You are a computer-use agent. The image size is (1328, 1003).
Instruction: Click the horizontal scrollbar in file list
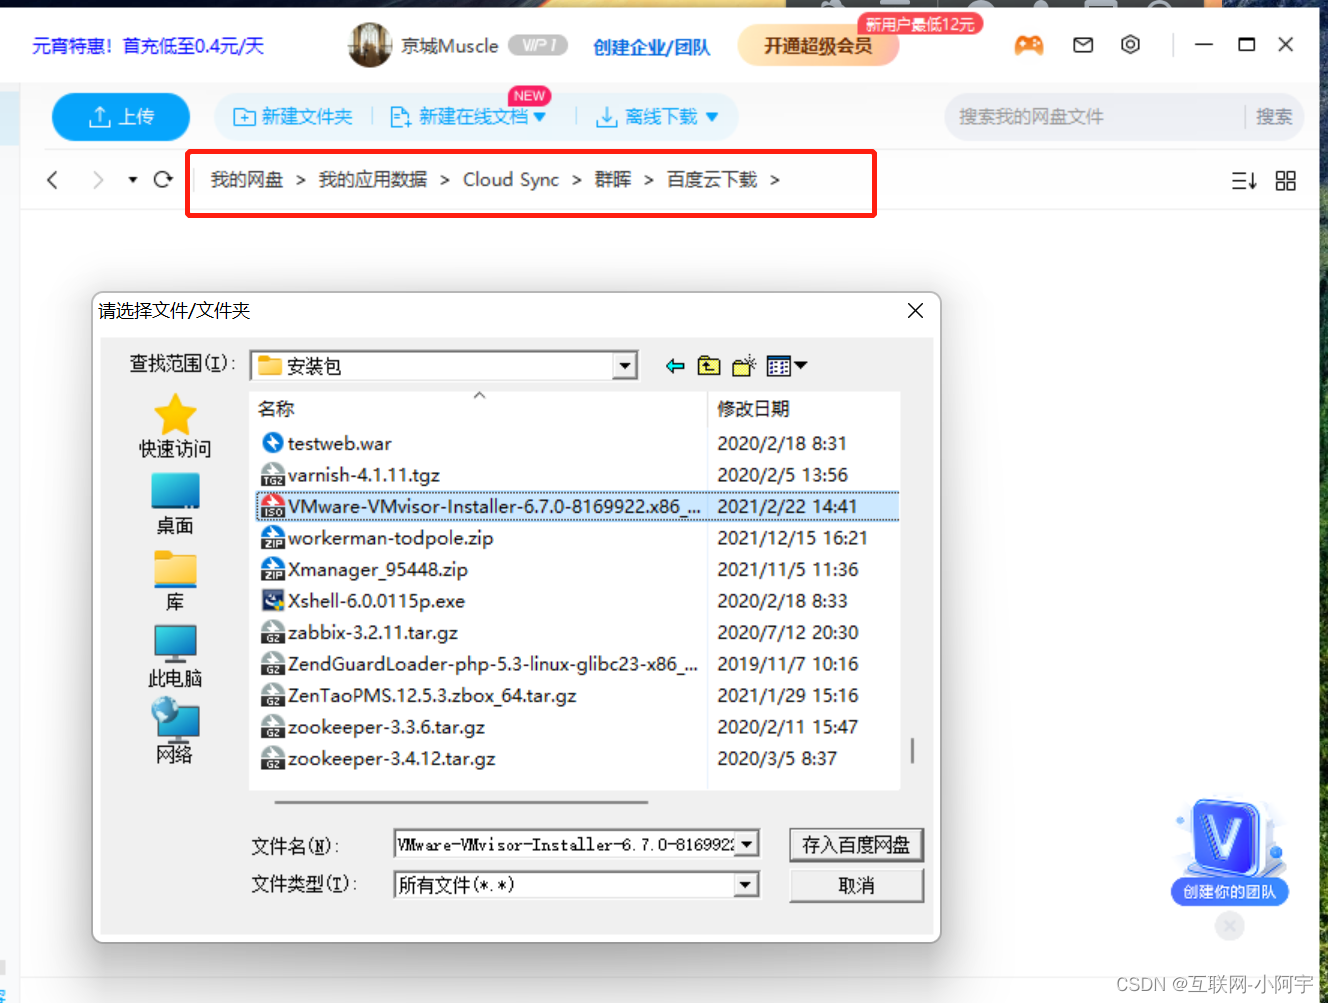coord(461,802)
